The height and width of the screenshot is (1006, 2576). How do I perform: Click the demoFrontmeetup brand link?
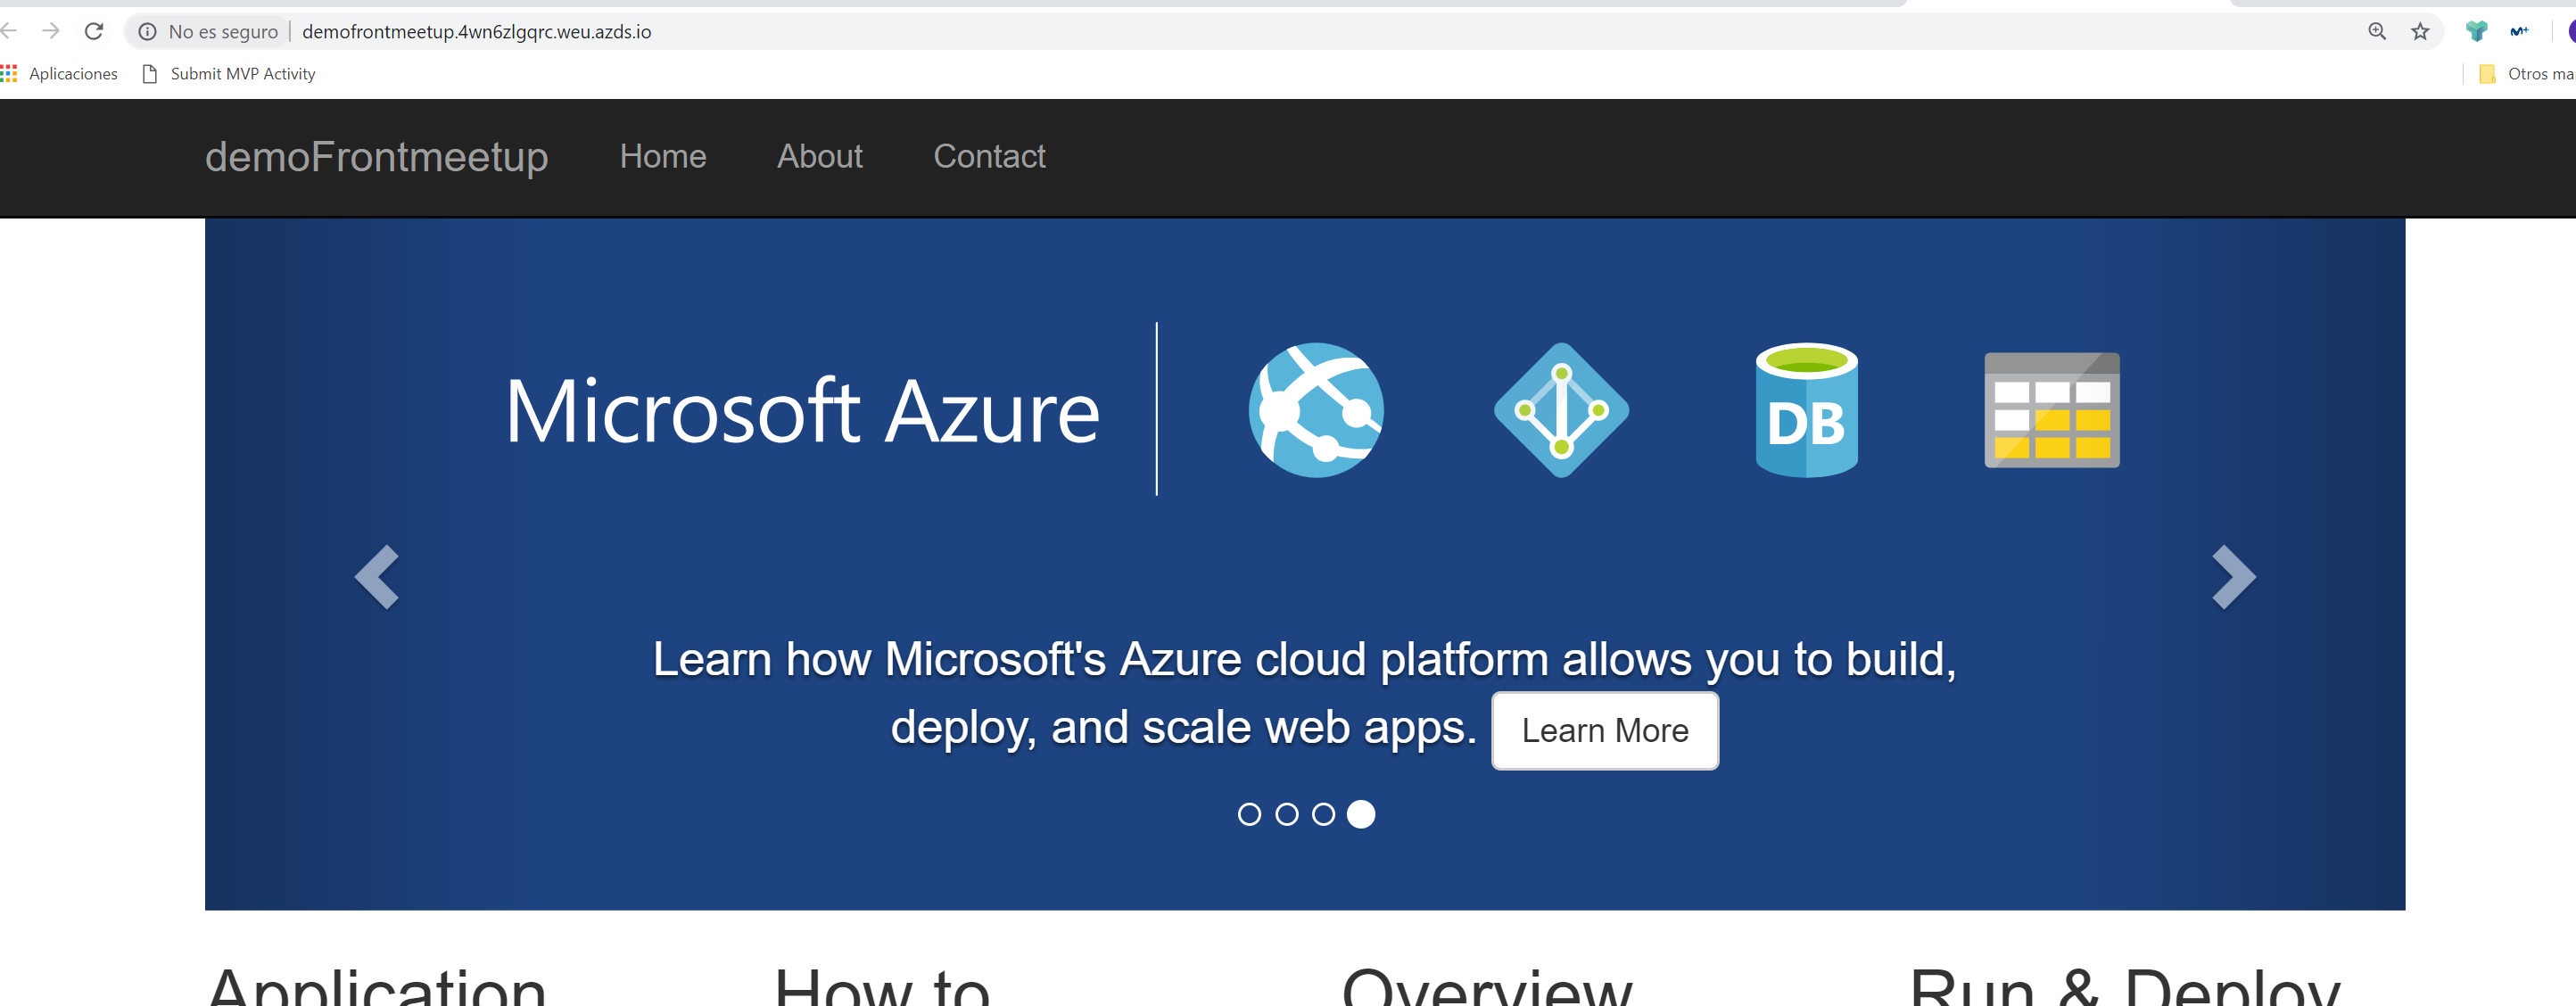pos(376,156)
